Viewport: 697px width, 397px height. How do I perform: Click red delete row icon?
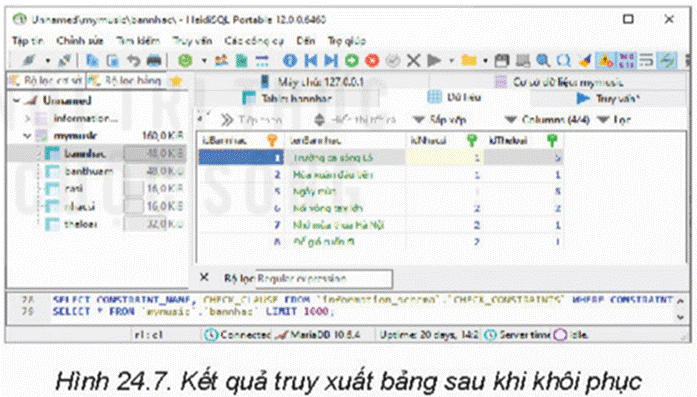pyautogui.click(x=372, y=60)
